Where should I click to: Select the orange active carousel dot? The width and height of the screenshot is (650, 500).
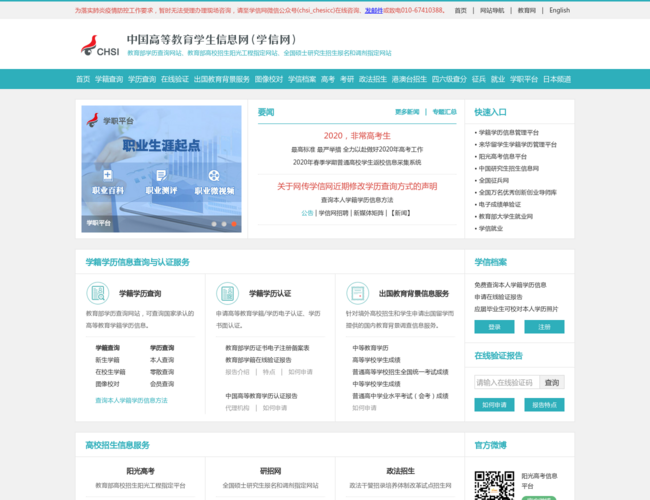(x=234, y=224)
